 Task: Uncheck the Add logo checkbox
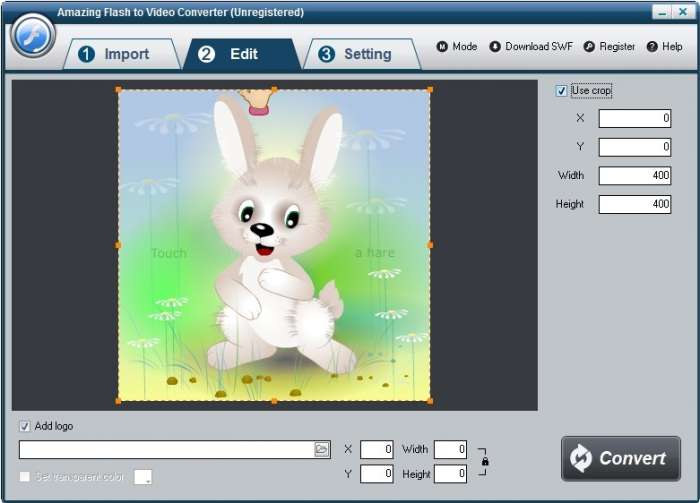point(25,426)
